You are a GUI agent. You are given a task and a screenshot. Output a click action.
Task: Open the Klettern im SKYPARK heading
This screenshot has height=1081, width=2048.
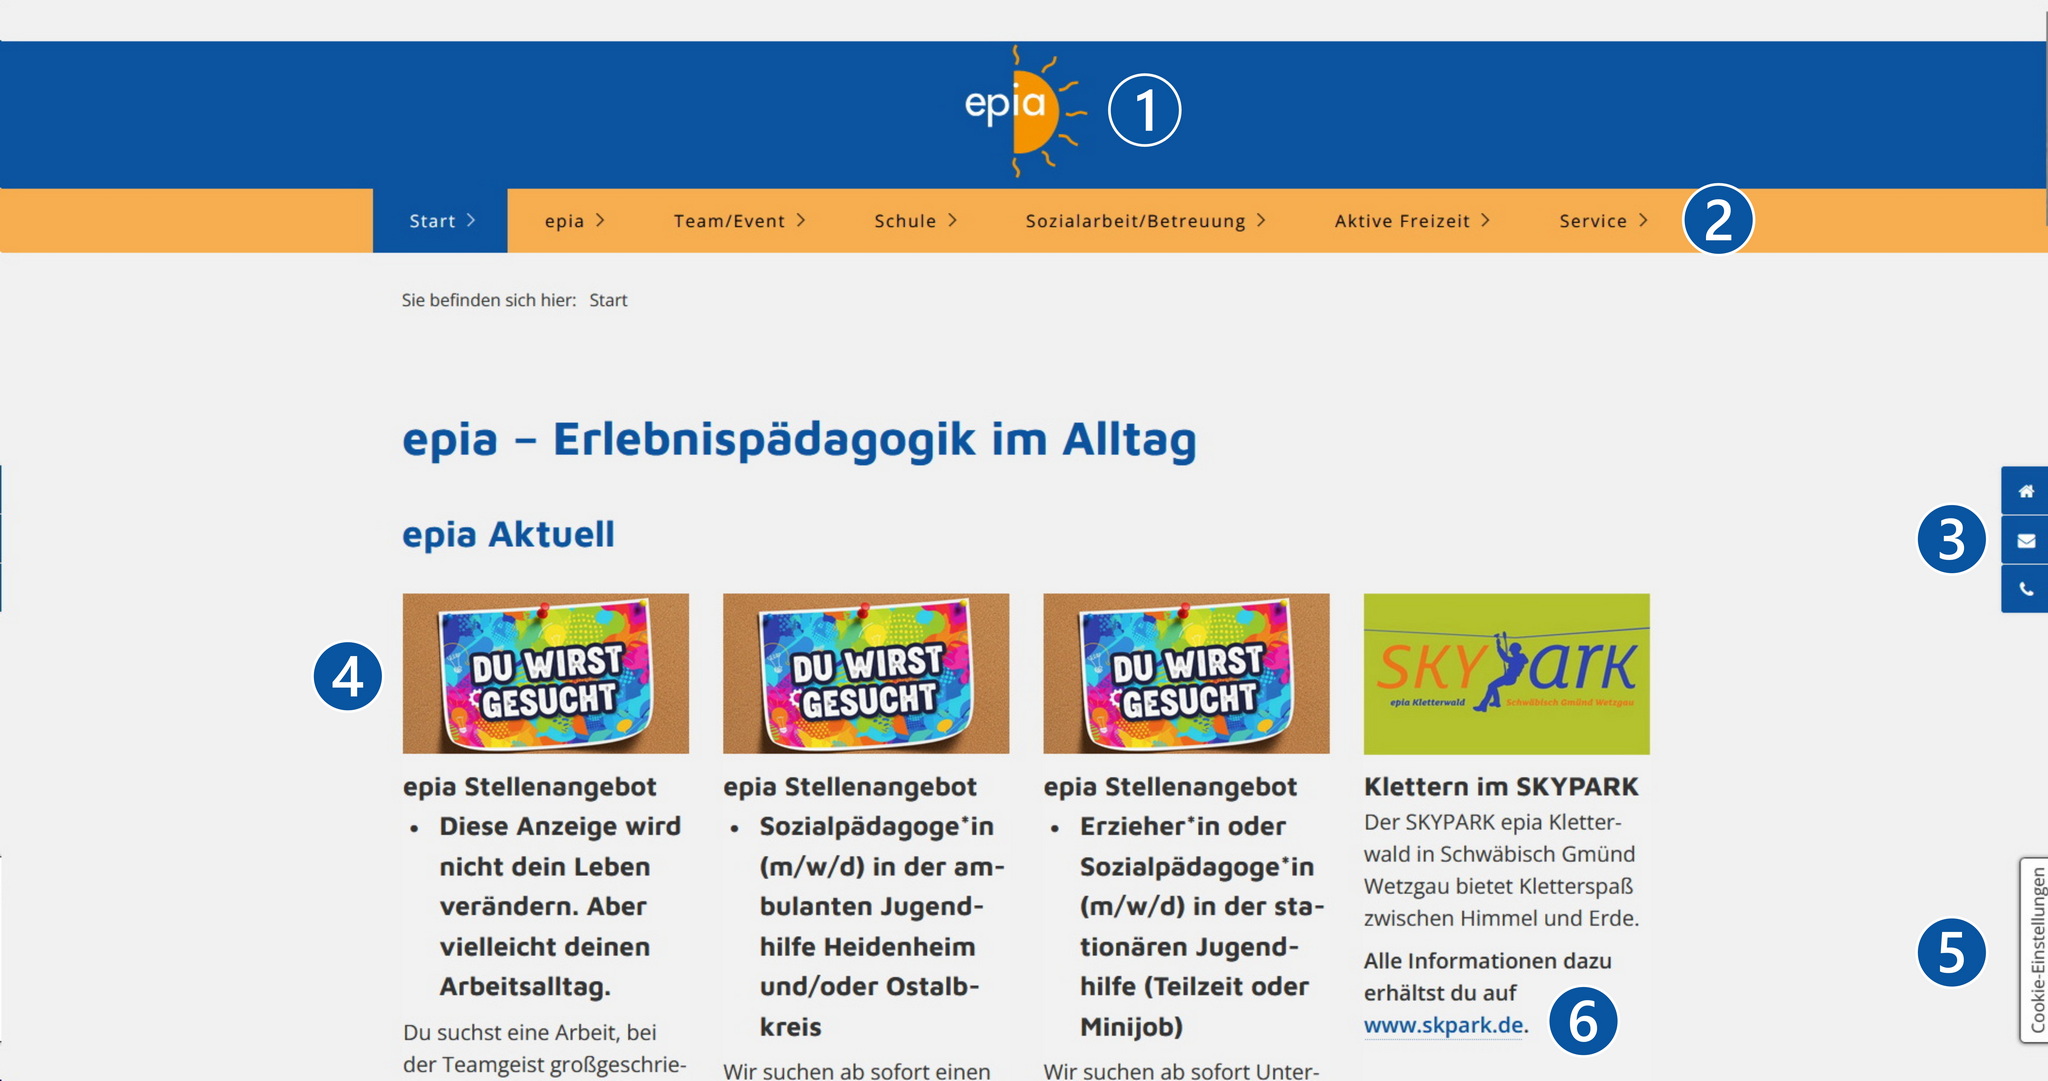point(1500,787)
